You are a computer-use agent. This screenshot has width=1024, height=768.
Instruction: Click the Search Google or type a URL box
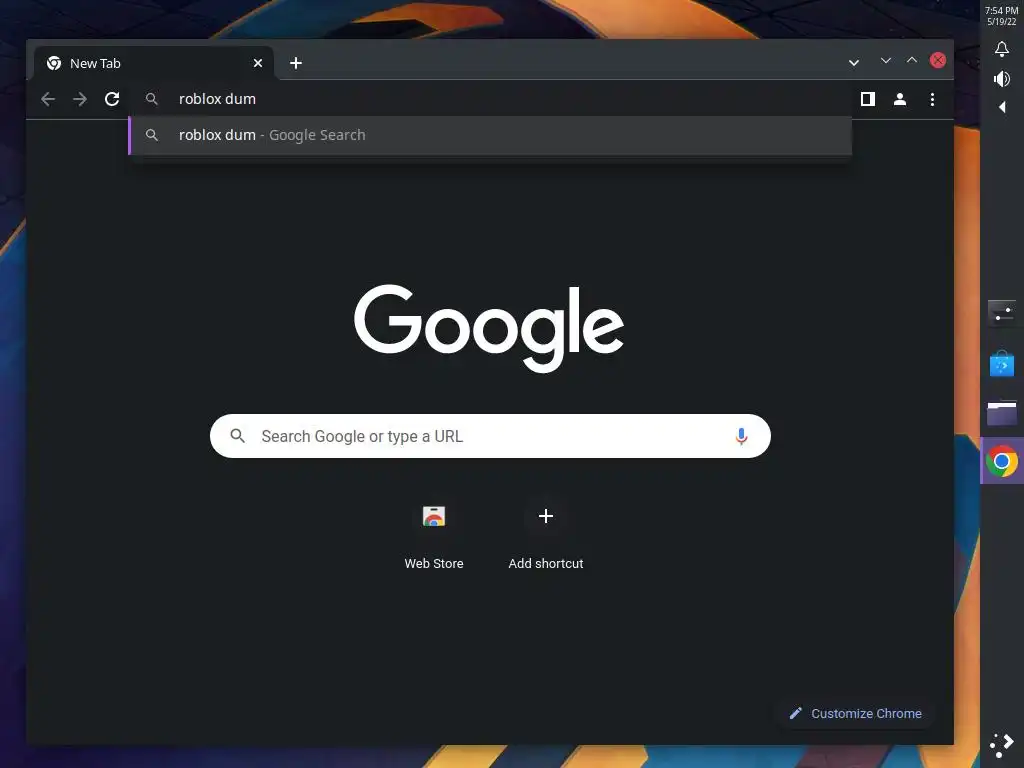point(490,436)
